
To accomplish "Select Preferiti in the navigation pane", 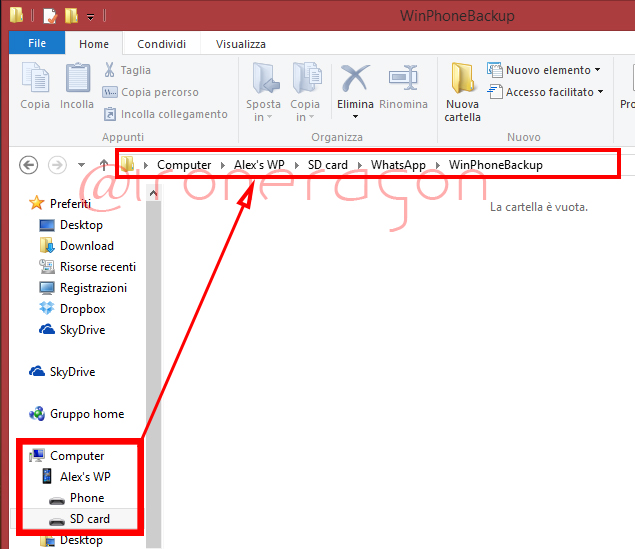I will point(60,203).
